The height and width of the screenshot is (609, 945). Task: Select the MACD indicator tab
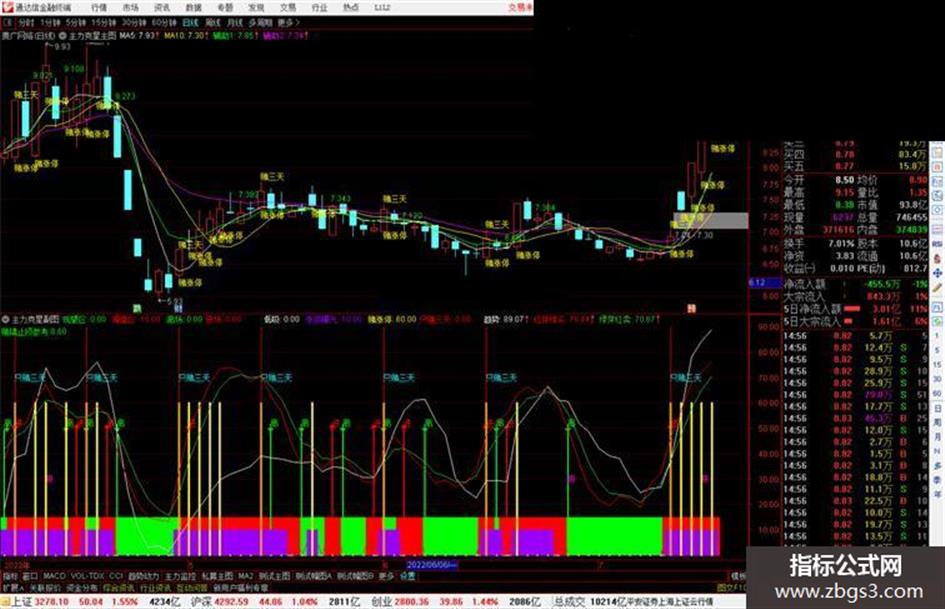(54, 576)
